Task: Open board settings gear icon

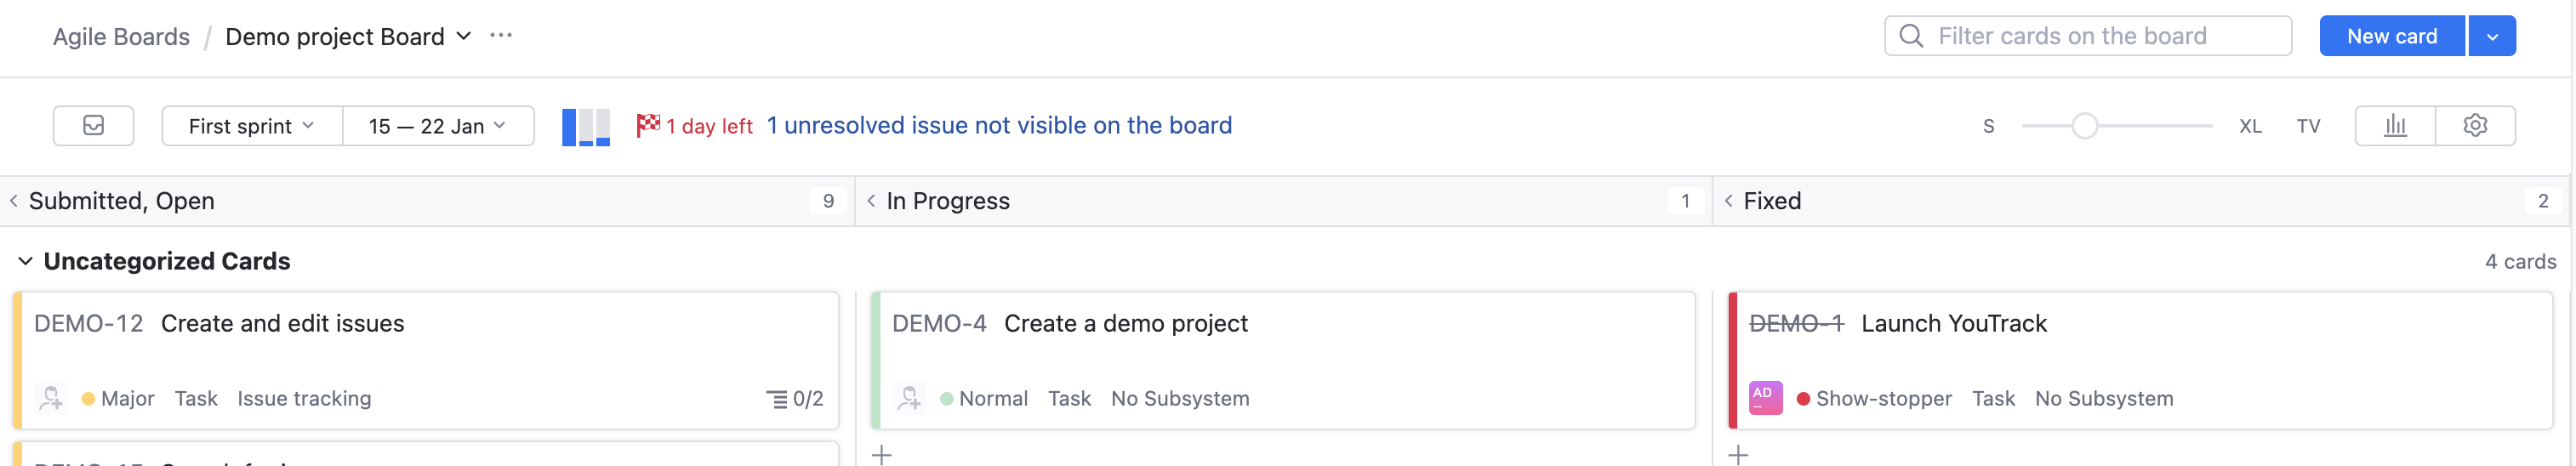Action: [2475, 126]
